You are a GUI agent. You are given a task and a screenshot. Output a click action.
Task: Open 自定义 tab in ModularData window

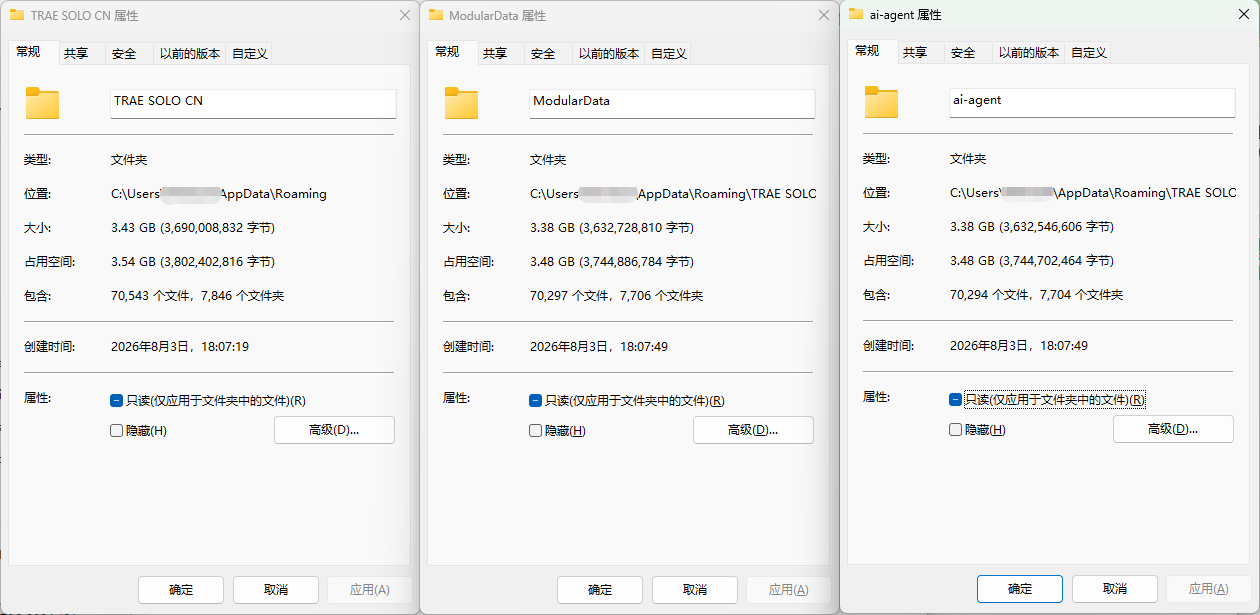coord(669,54)
